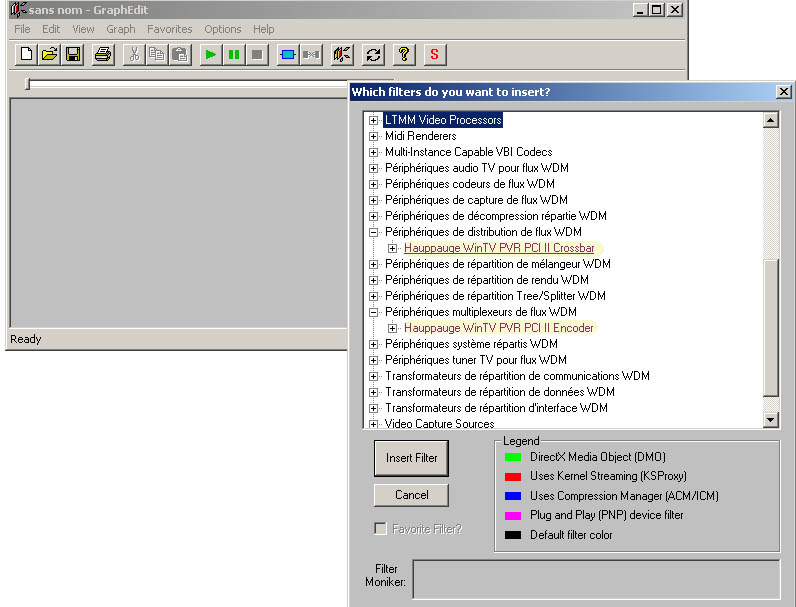Click the Insert Filter blue box icon
The width and height of the screenshot is (796, 607).
(x=287, y=54)
